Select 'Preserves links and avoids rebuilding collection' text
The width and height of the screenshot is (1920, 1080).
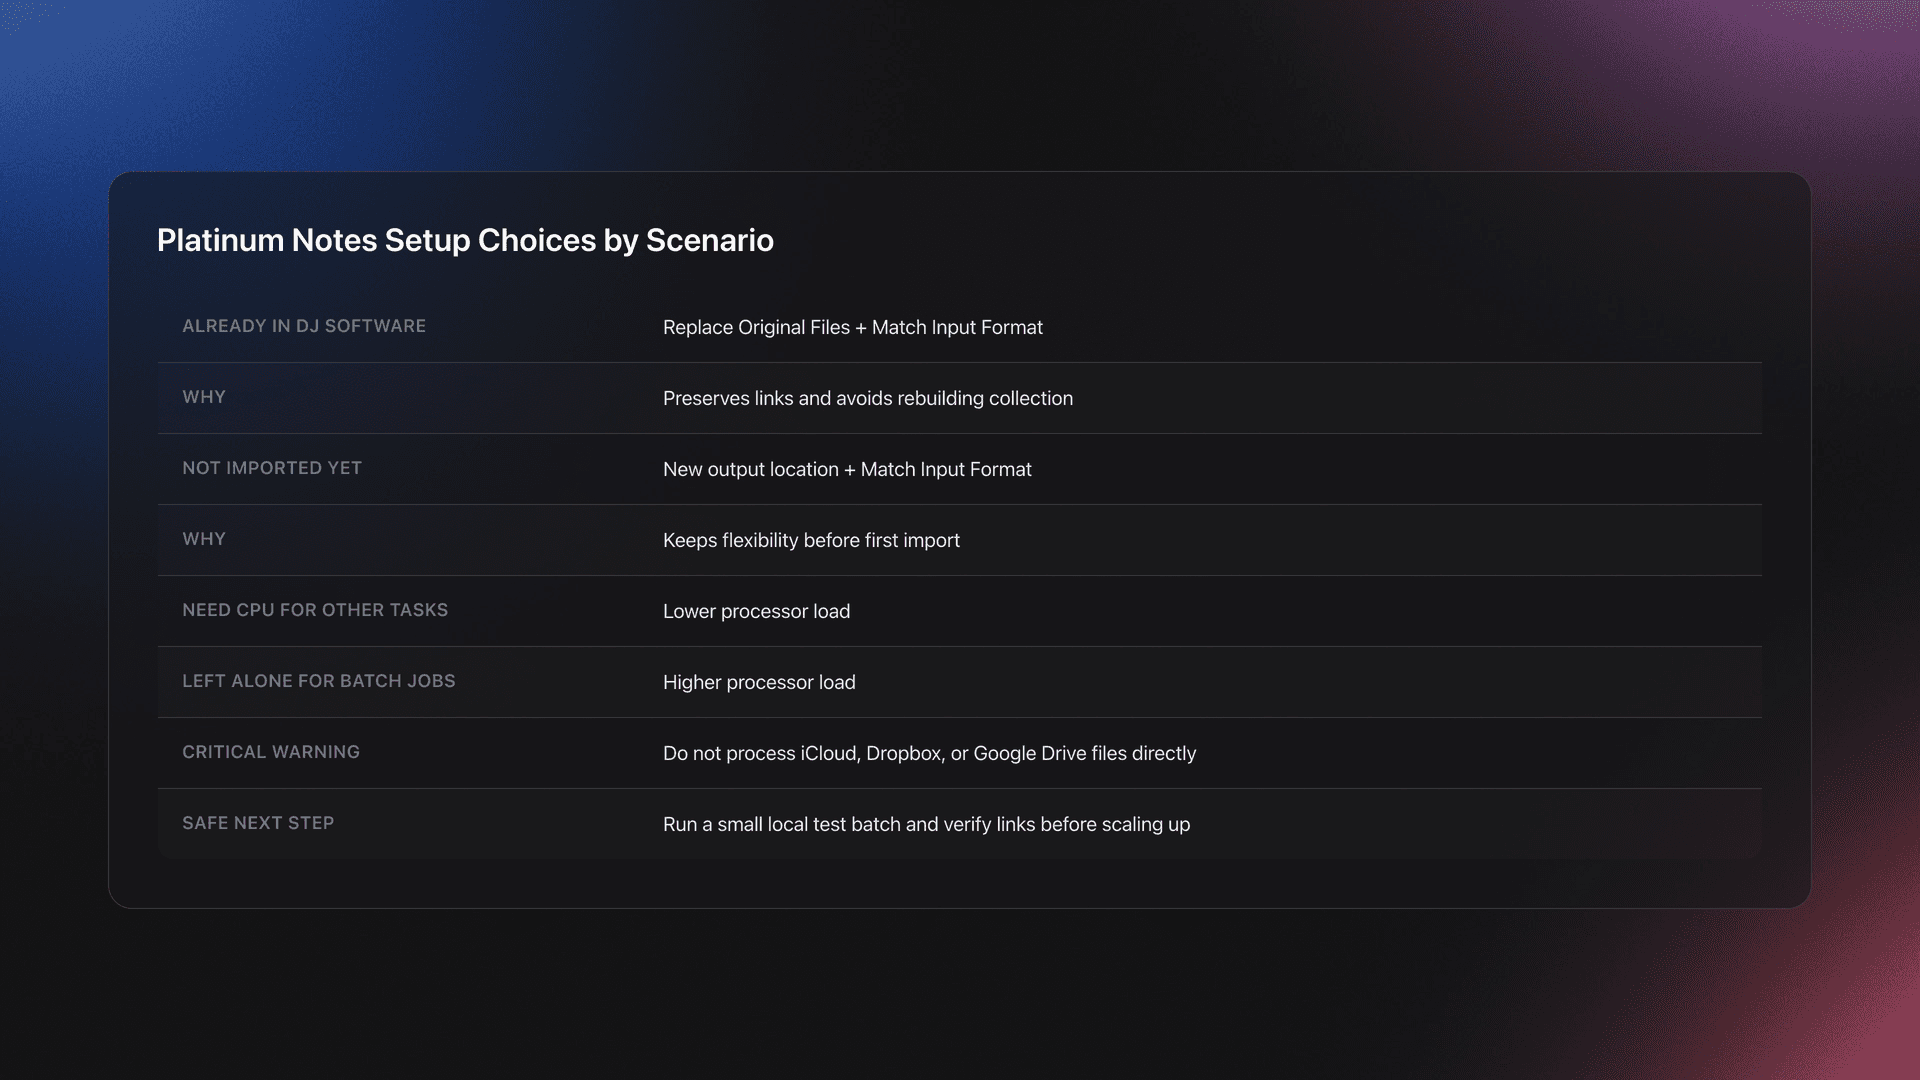(867, 398)
